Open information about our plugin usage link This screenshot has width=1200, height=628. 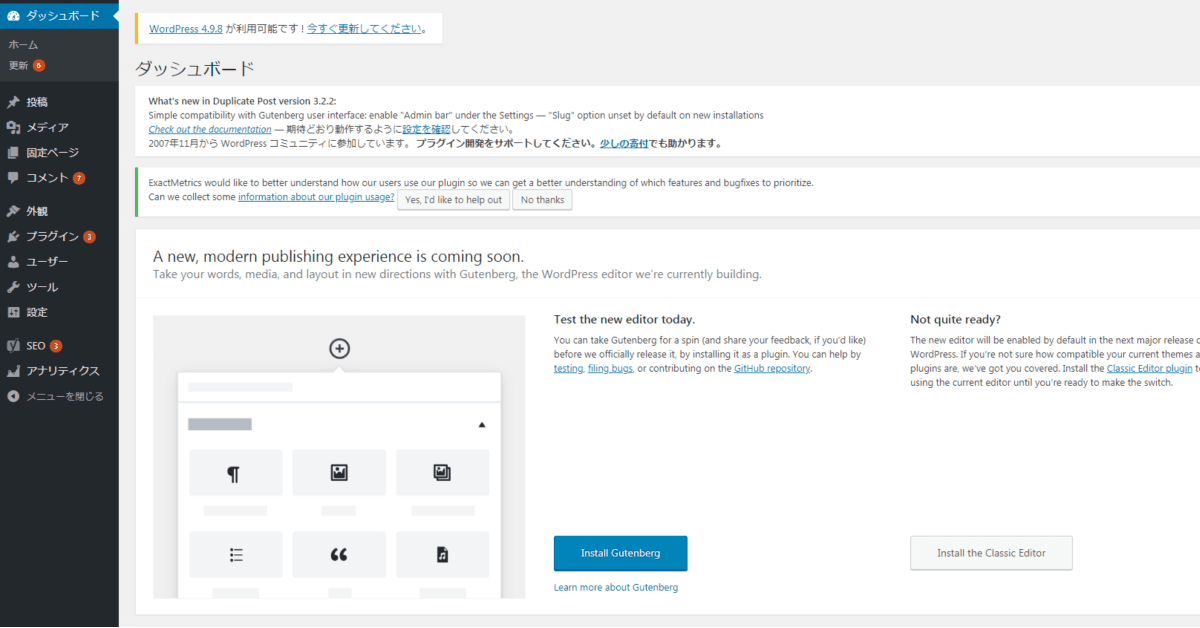[x=316, y=197]
